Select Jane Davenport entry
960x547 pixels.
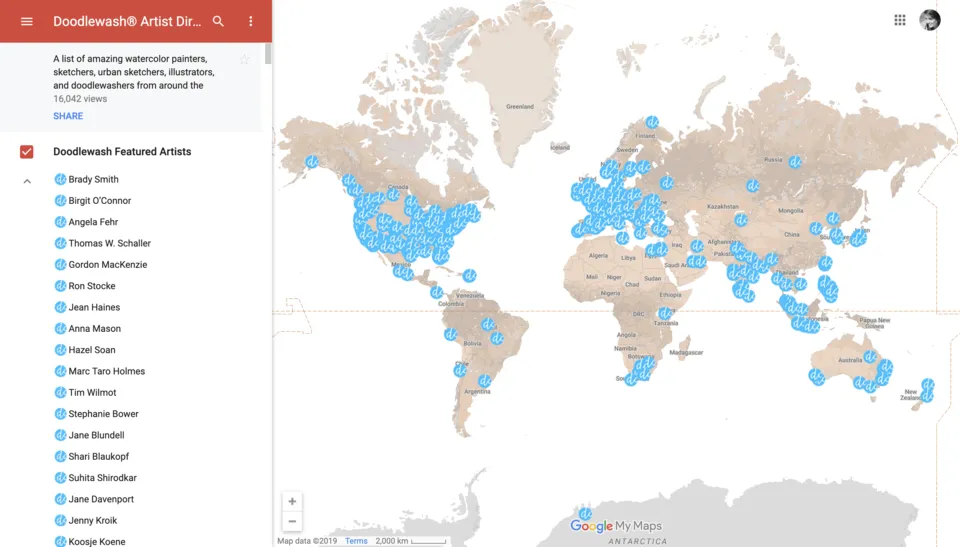tap(100, 499)
